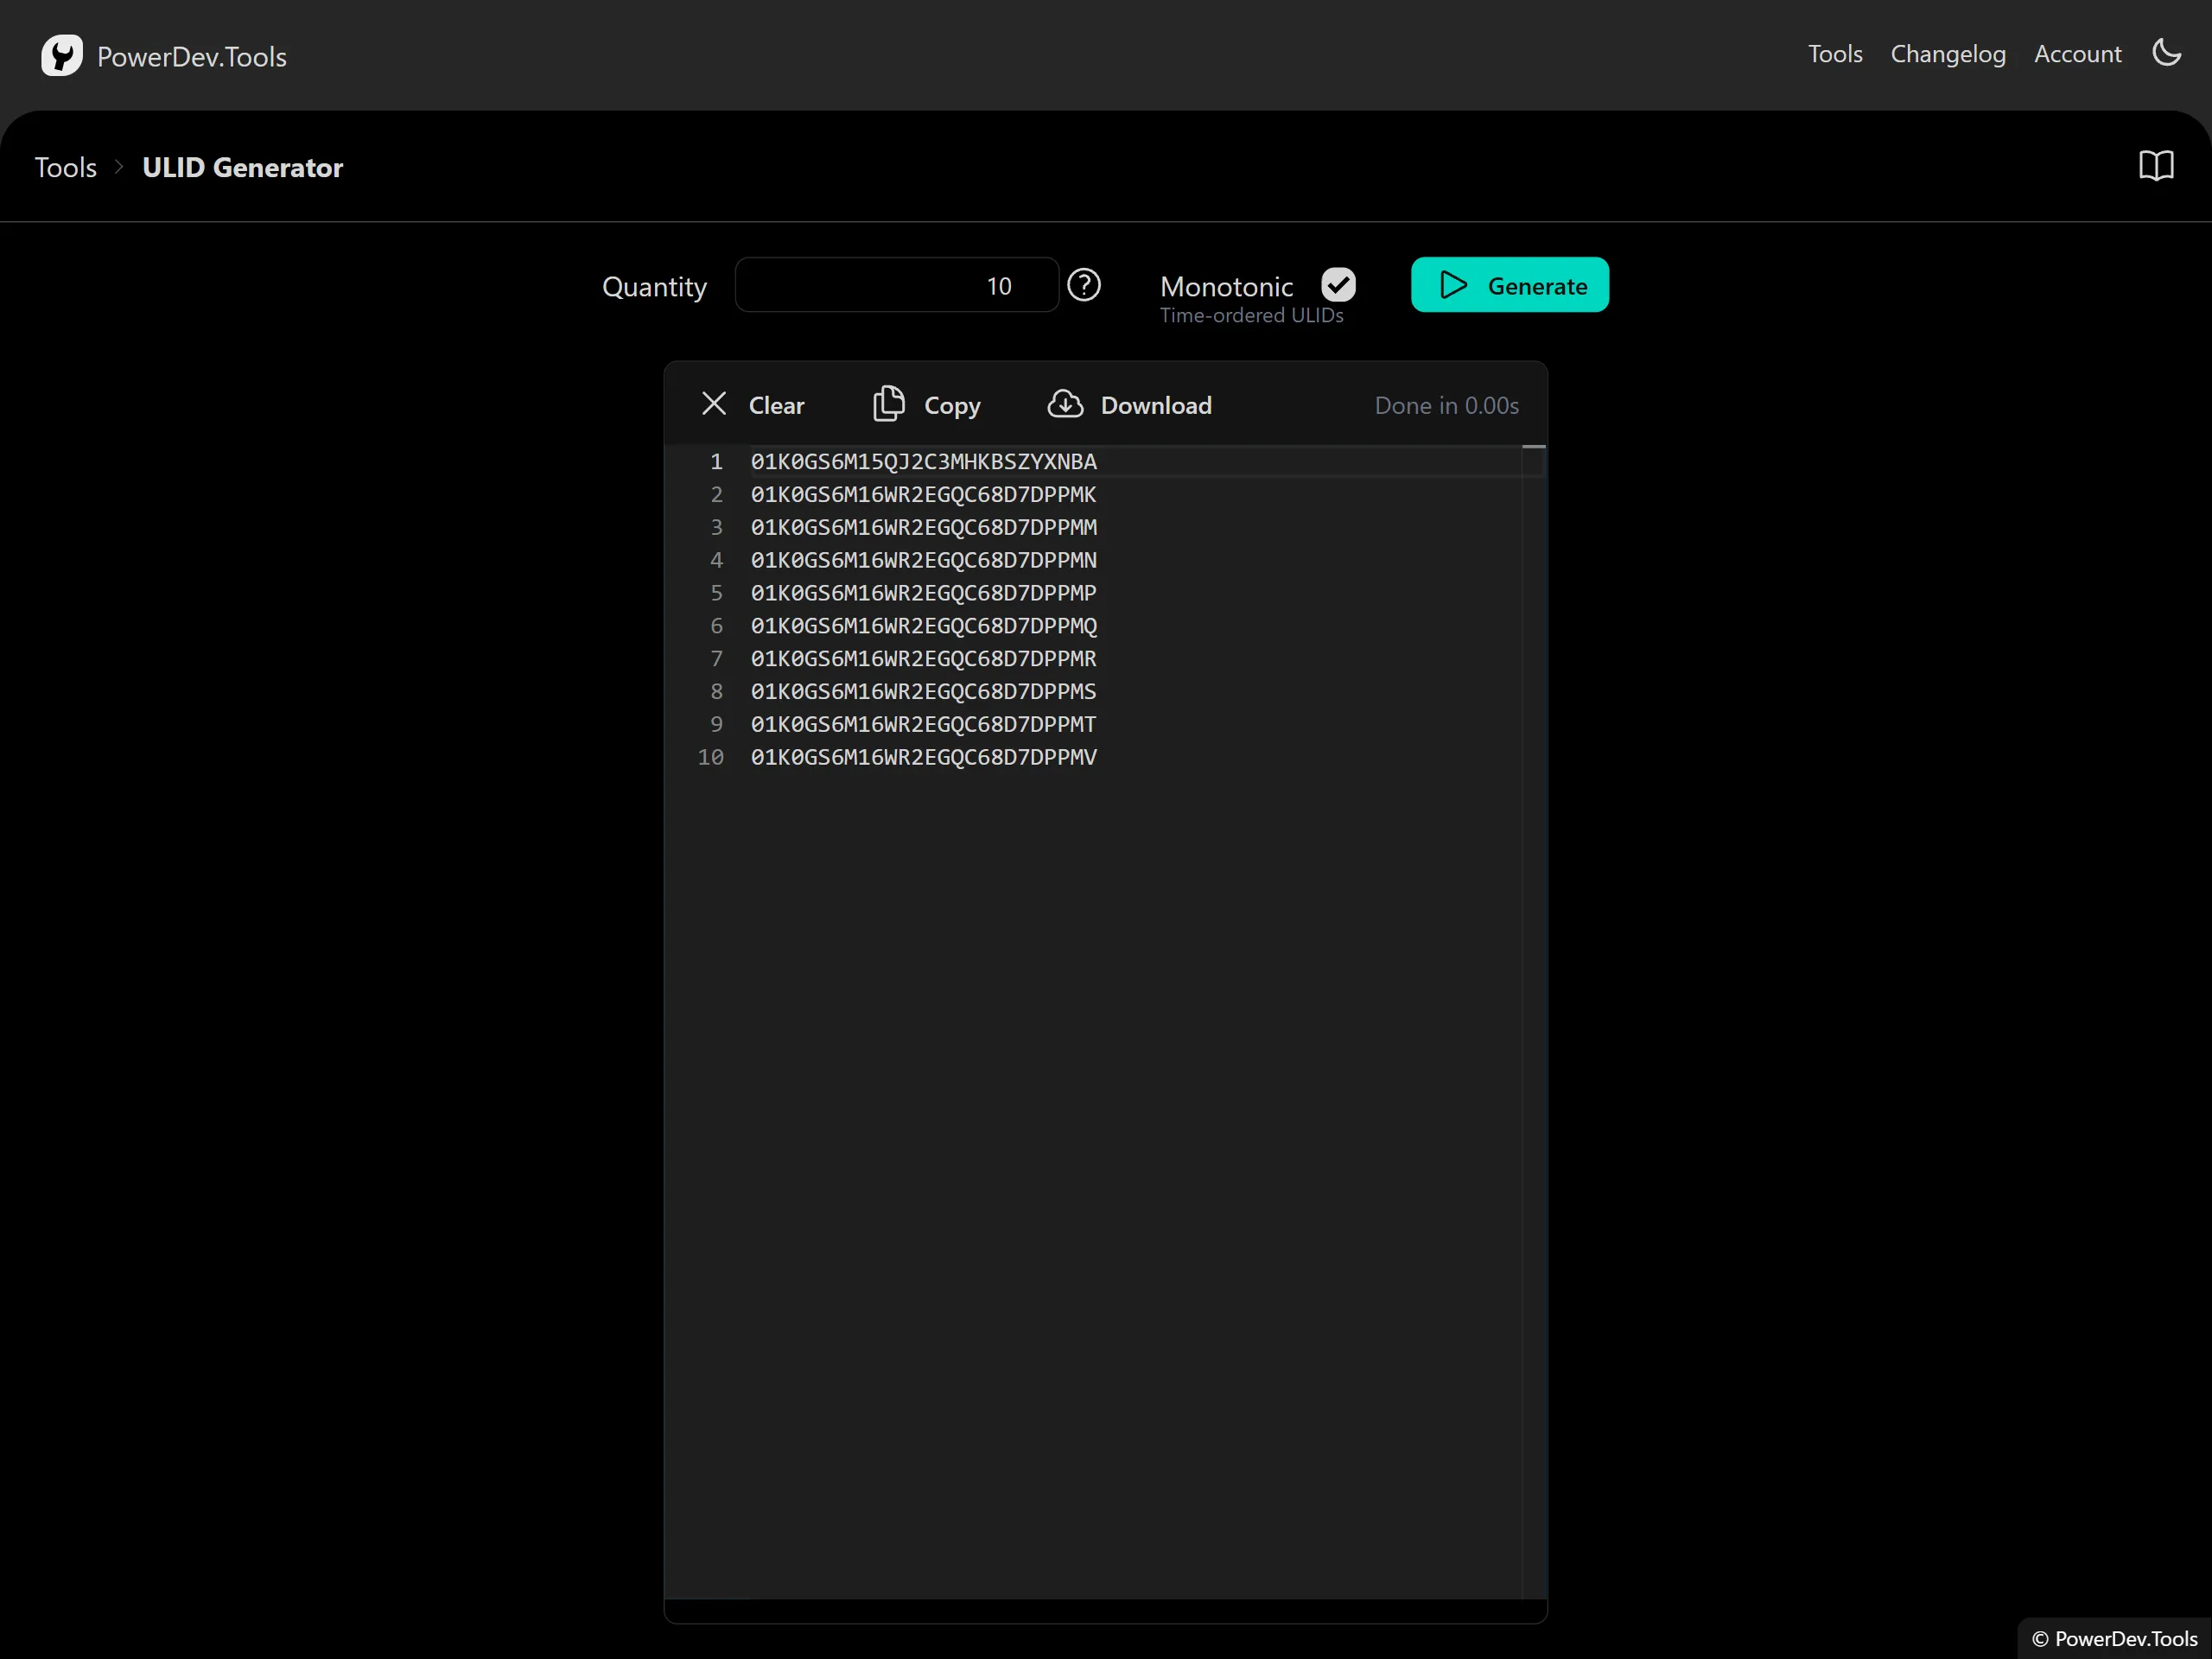
Task: Click line number 10 in editor
Action: pos(710,757)
